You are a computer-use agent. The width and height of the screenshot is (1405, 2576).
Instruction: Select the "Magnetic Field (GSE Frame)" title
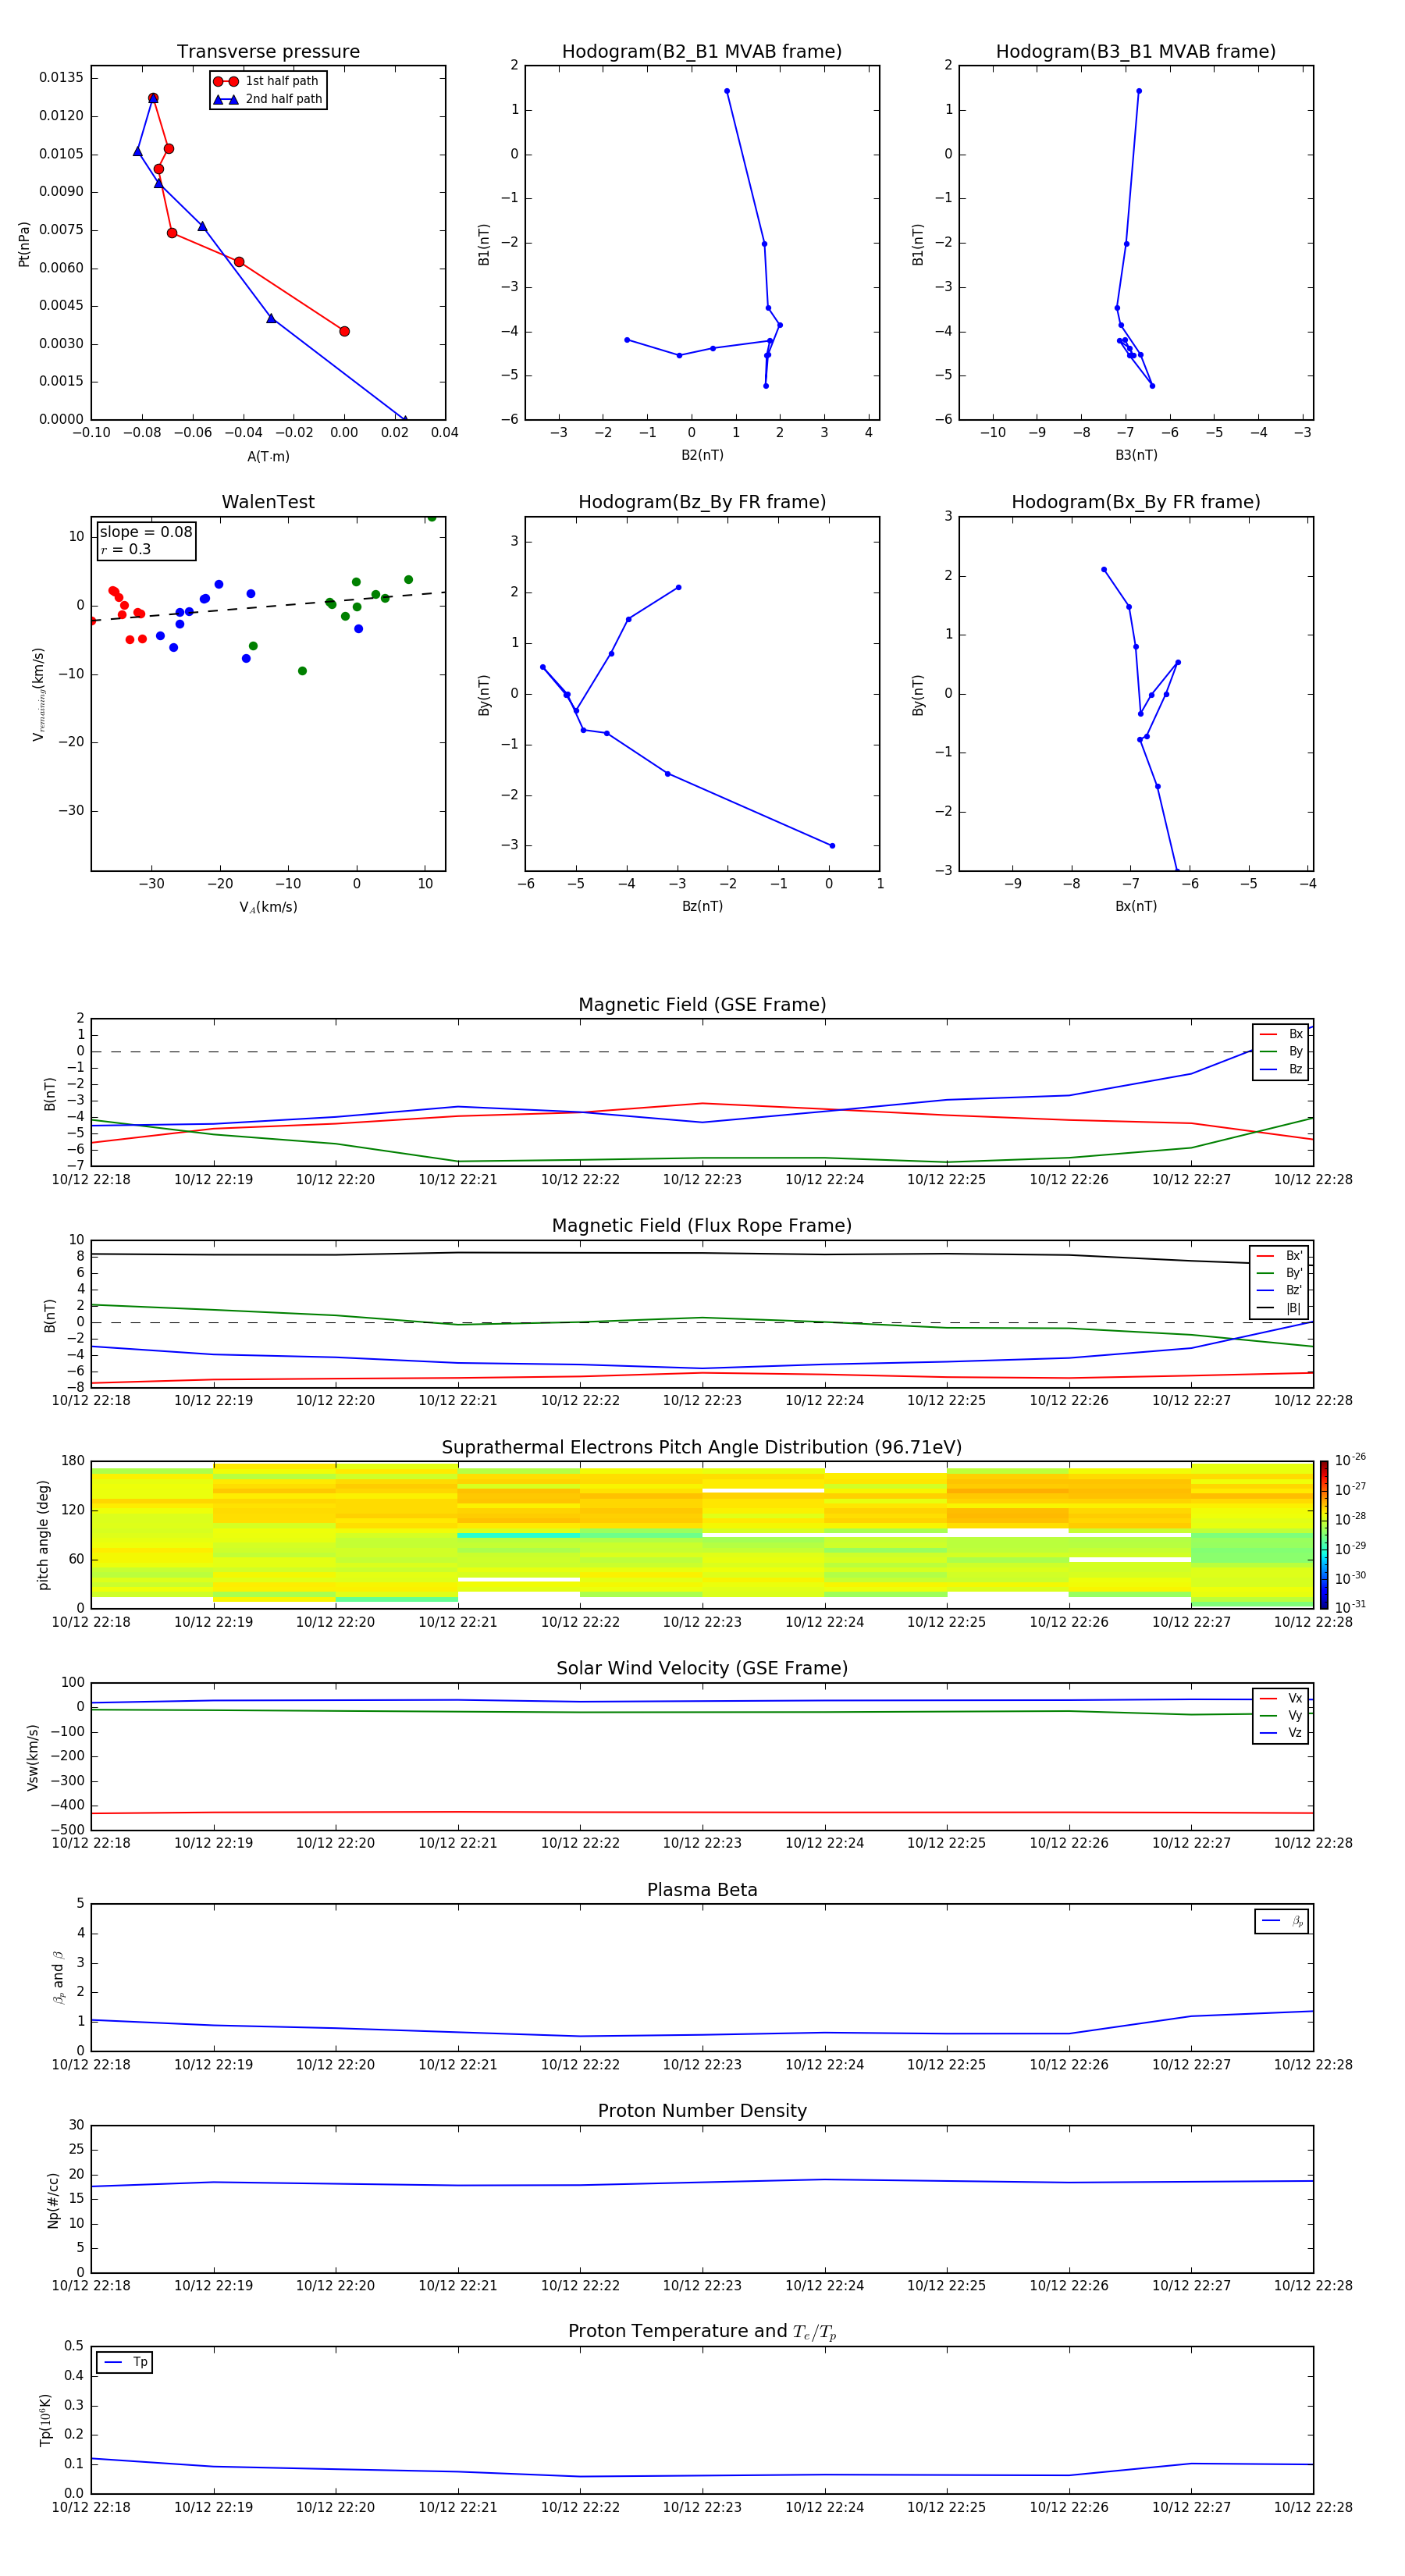point(702,1004)
